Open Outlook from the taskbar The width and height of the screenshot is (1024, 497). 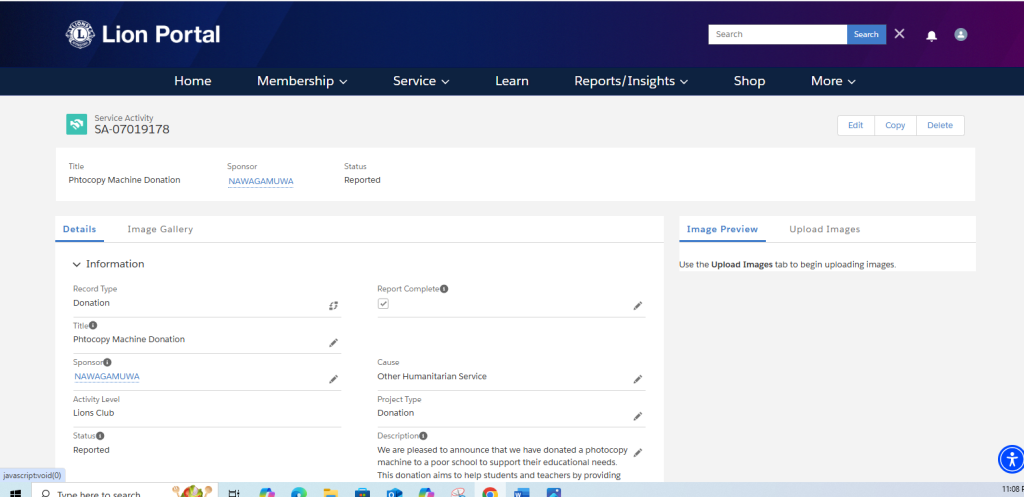(394, 492)
